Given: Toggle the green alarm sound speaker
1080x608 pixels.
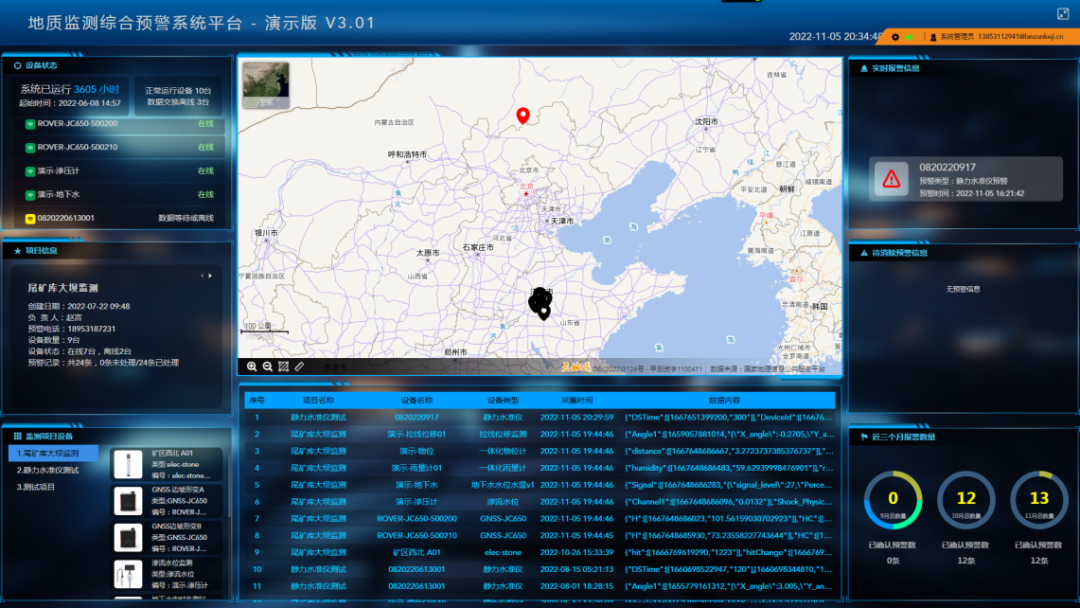Looking at the screenshot, I should (909, 37).
